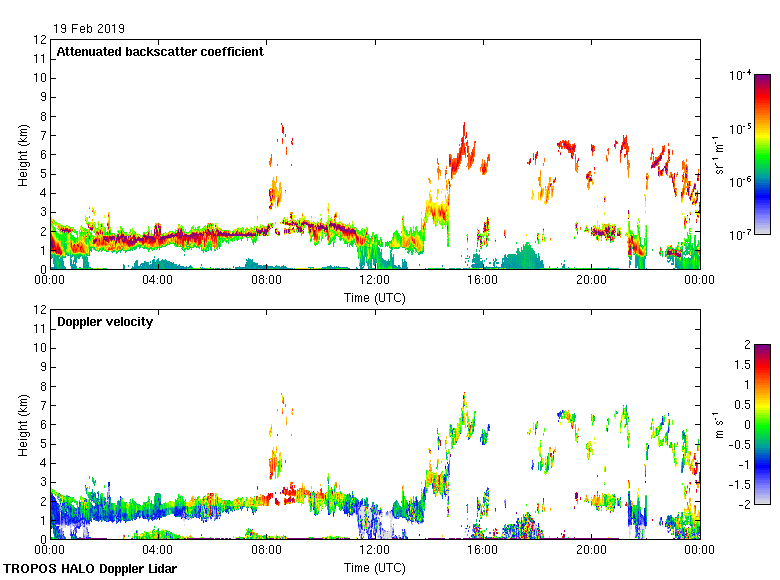Click Height (km) axis label of Doppler plot
This screenshot has width=780, height=580.
click(x=22, y=425)
